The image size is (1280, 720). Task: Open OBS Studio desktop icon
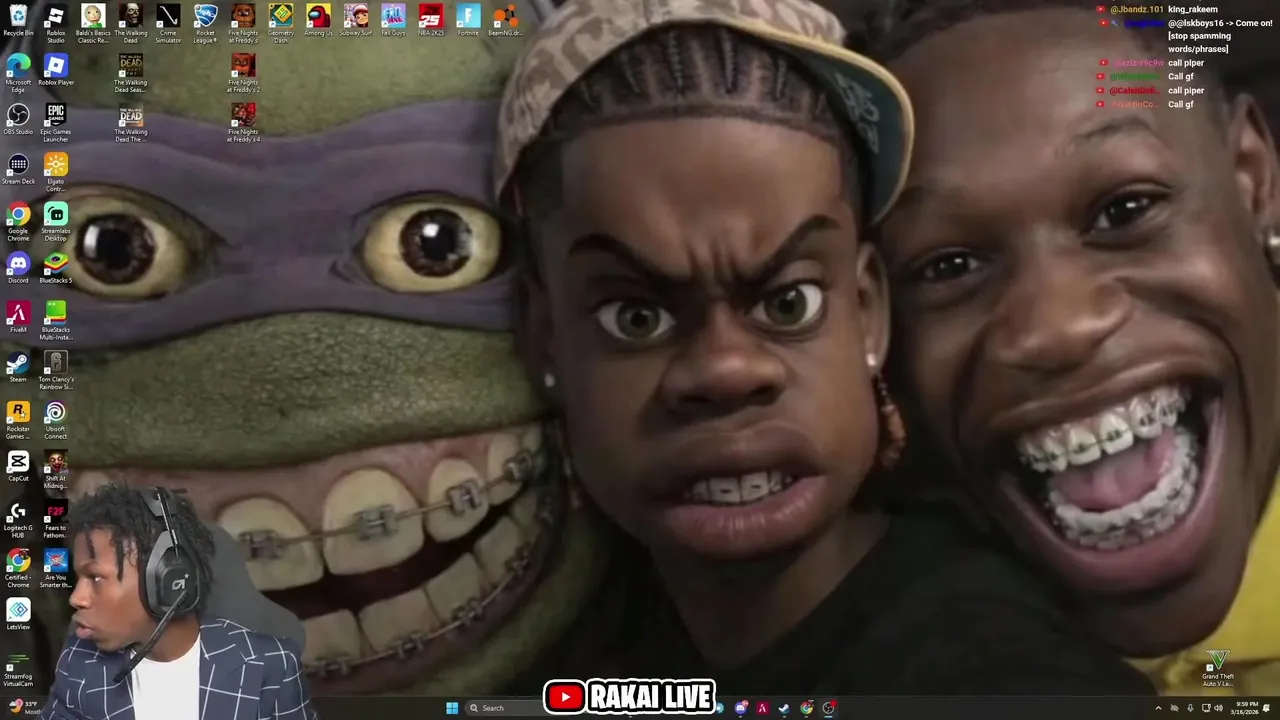pyautogui.click(x=18, y=120)
